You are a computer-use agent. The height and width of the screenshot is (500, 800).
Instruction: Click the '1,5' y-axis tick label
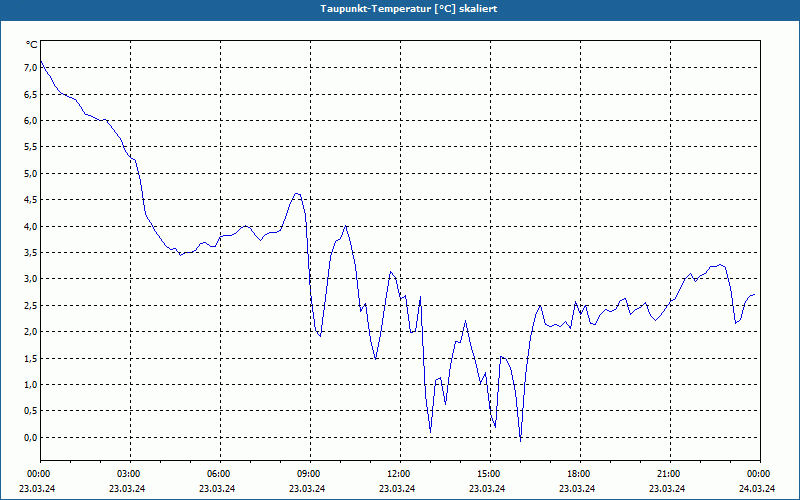(32, 358)
